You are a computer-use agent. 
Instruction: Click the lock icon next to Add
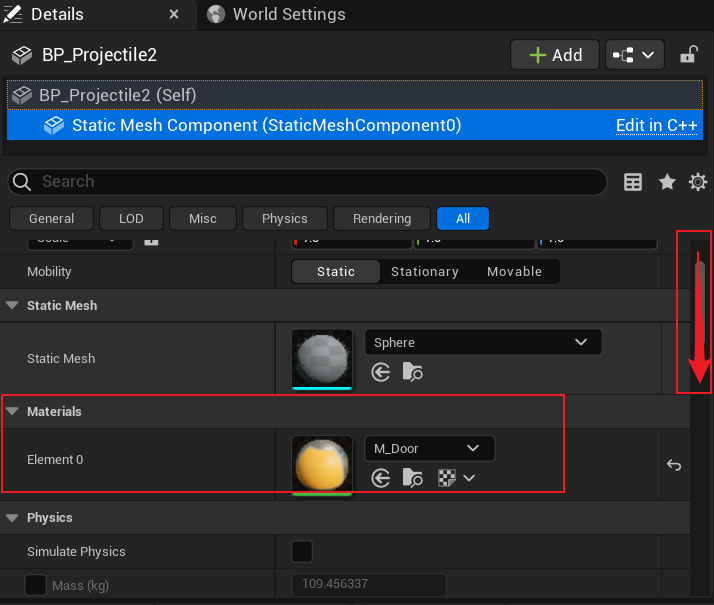pyautogui.click(x=688, y=55)
